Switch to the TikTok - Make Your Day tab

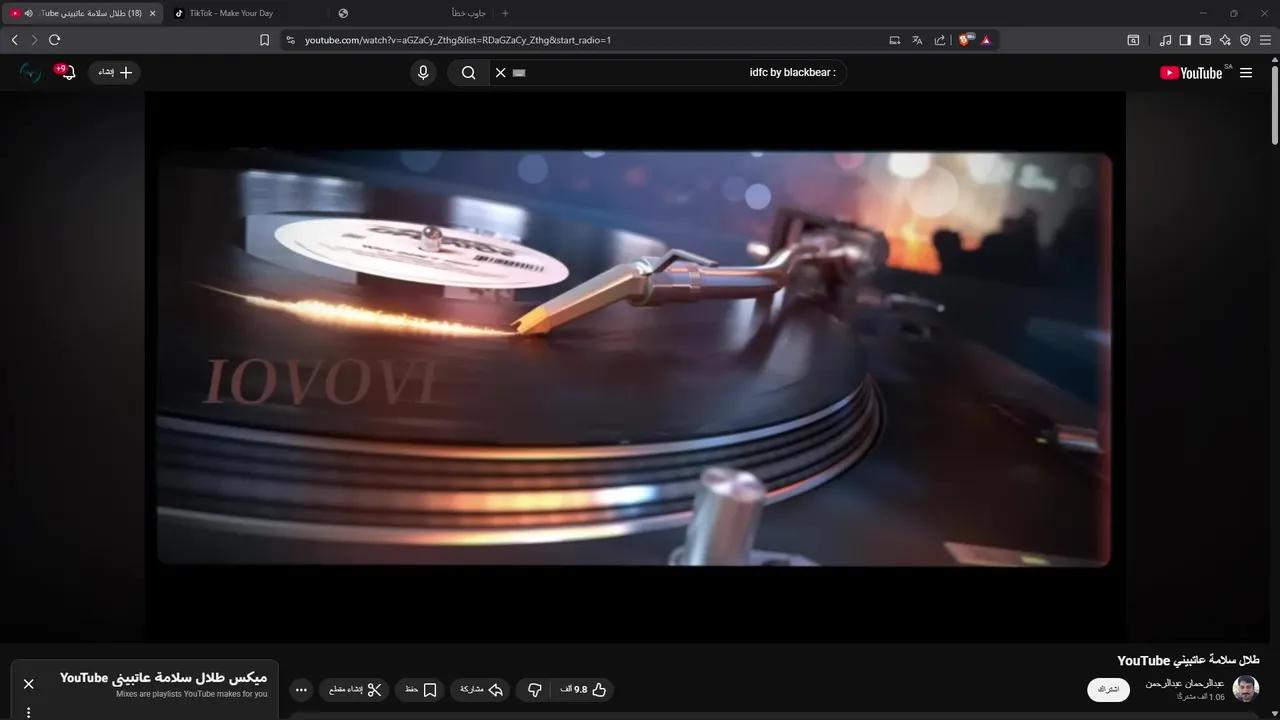pyautogui.click(x=245, y=13)
